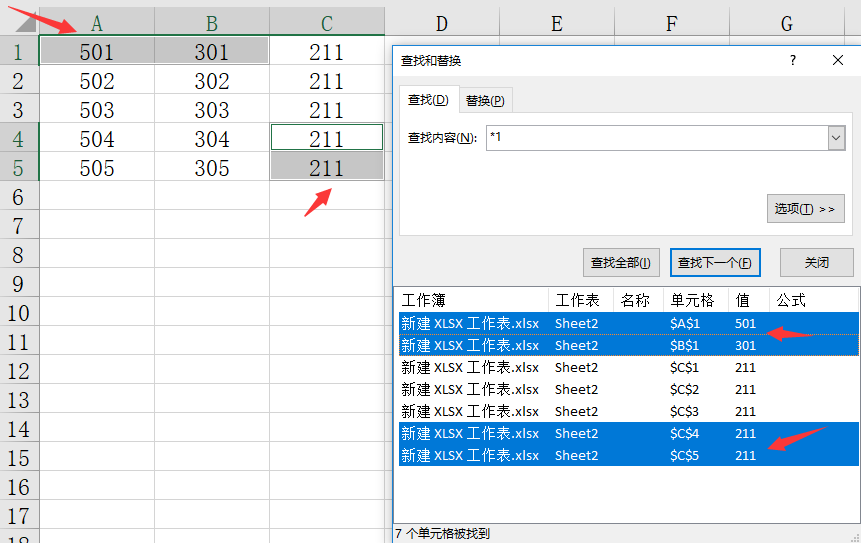Close the Find and Replace dialog with X
Screen dimensions: 861x543
pyautogui.click(x=838, y=60)
